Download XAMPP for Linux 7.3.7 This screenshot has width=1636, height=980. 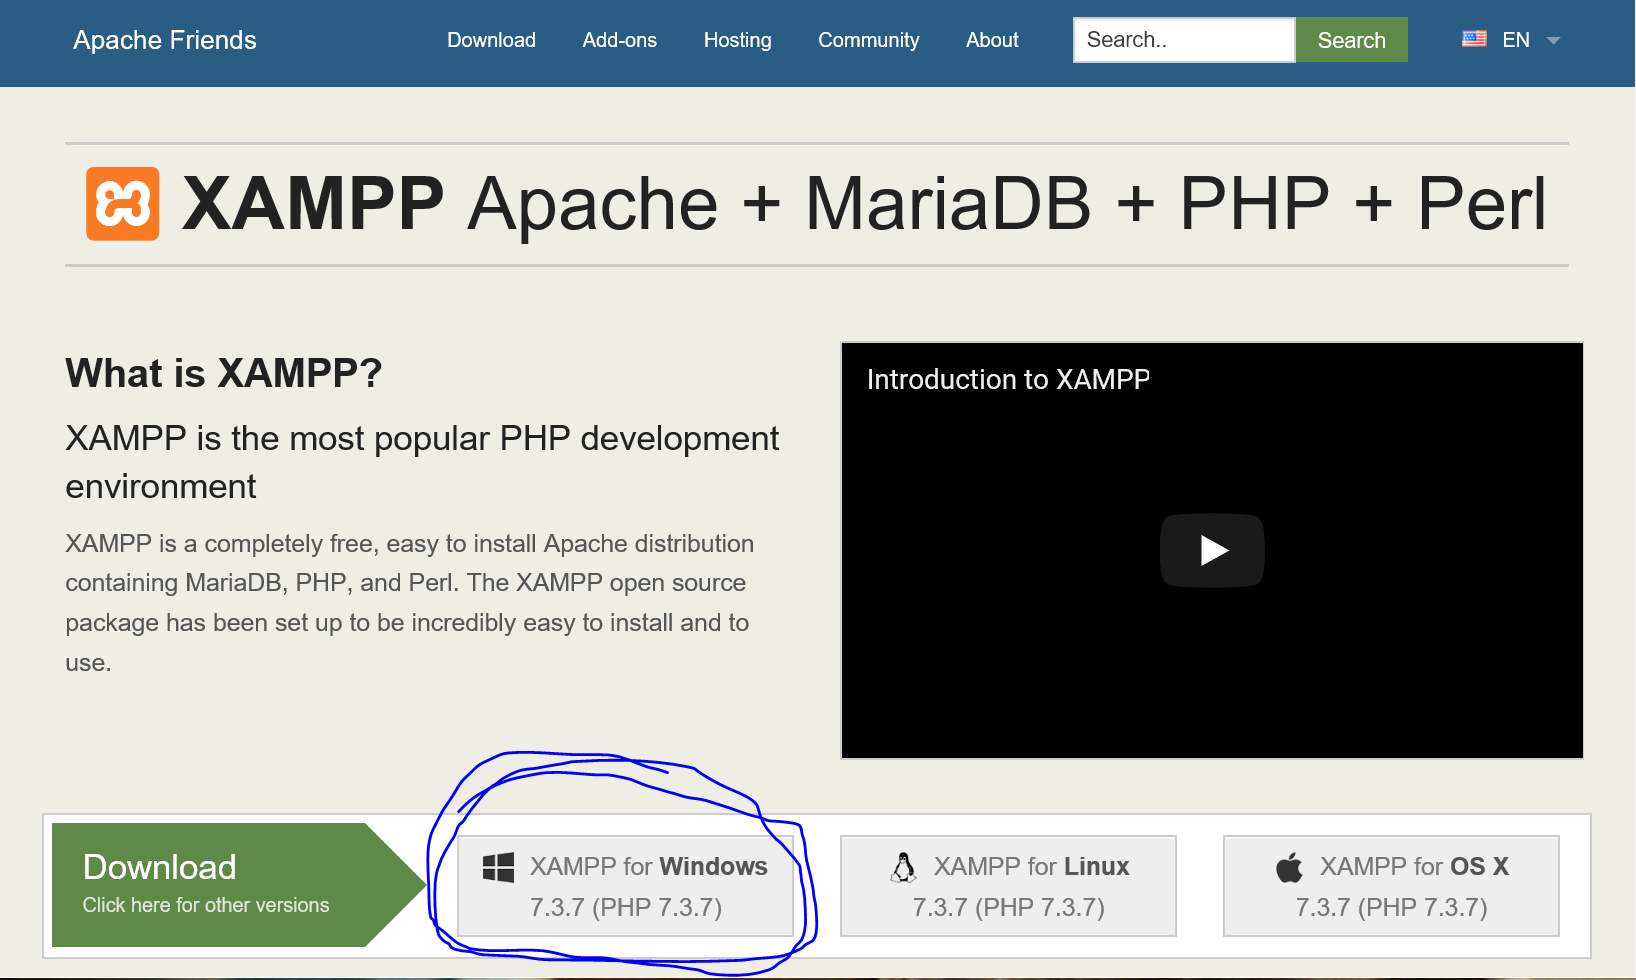(x=1008, y=886)
